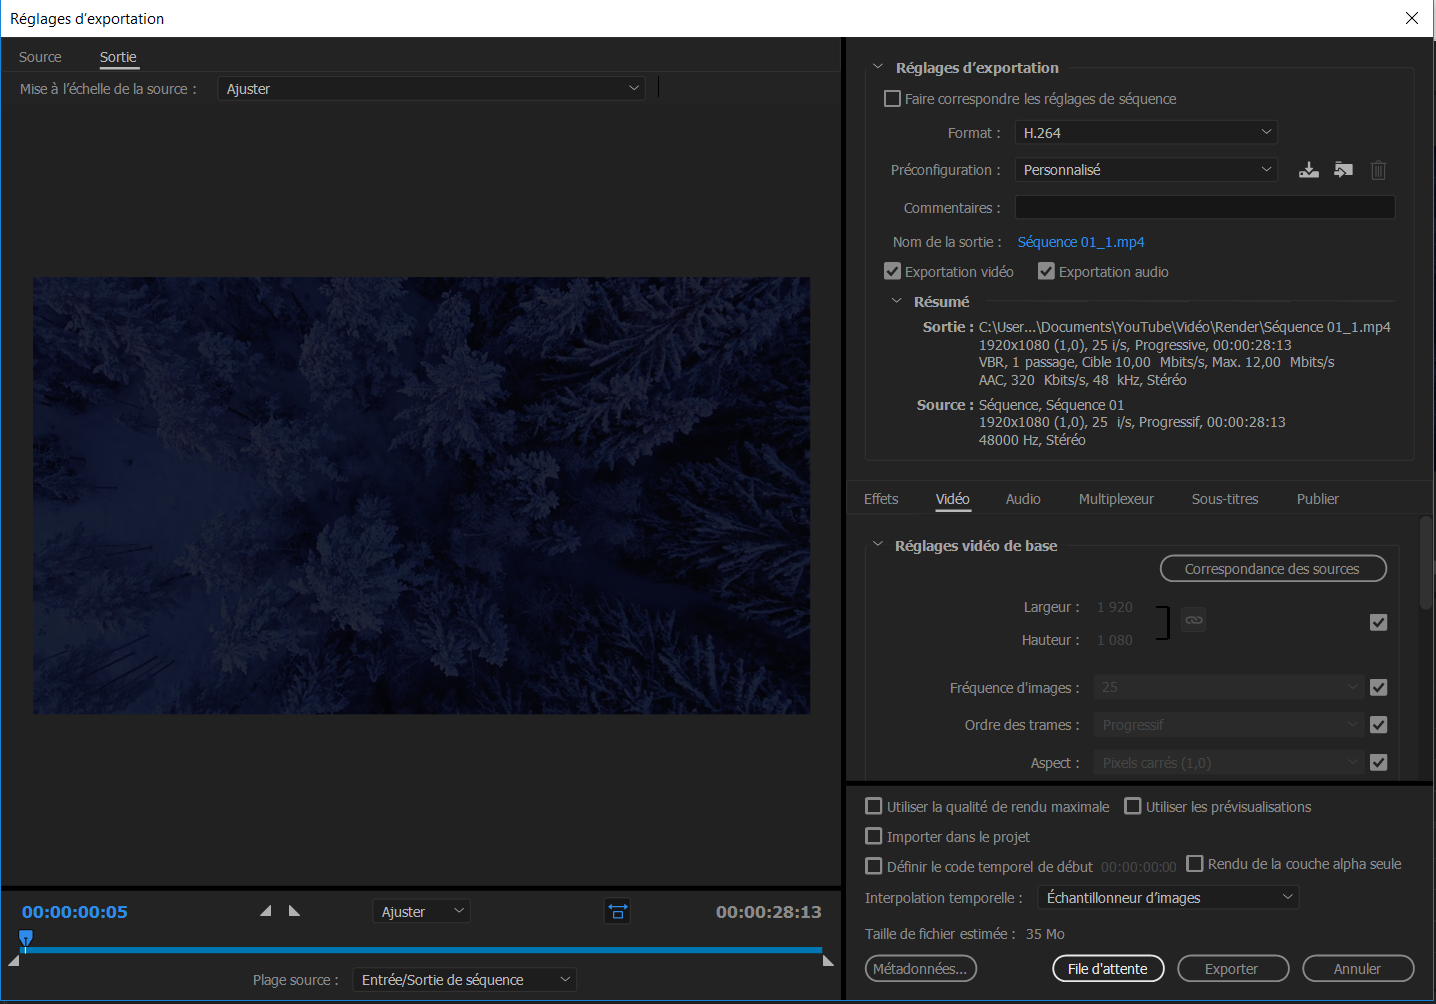
Task: Click the Set In Point triangle icon
Action: pyautogui.click(x=265, y=911)
